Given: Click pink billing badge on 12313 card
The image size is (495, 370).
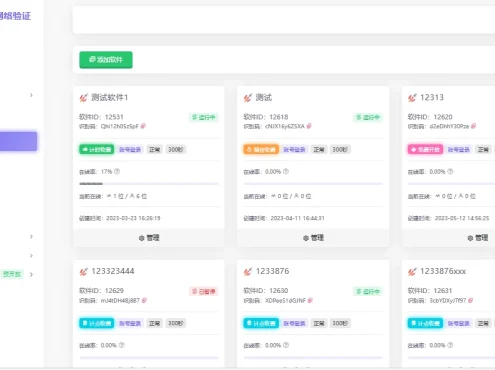Looking at the screenshot, I should (x=425, y=149).
